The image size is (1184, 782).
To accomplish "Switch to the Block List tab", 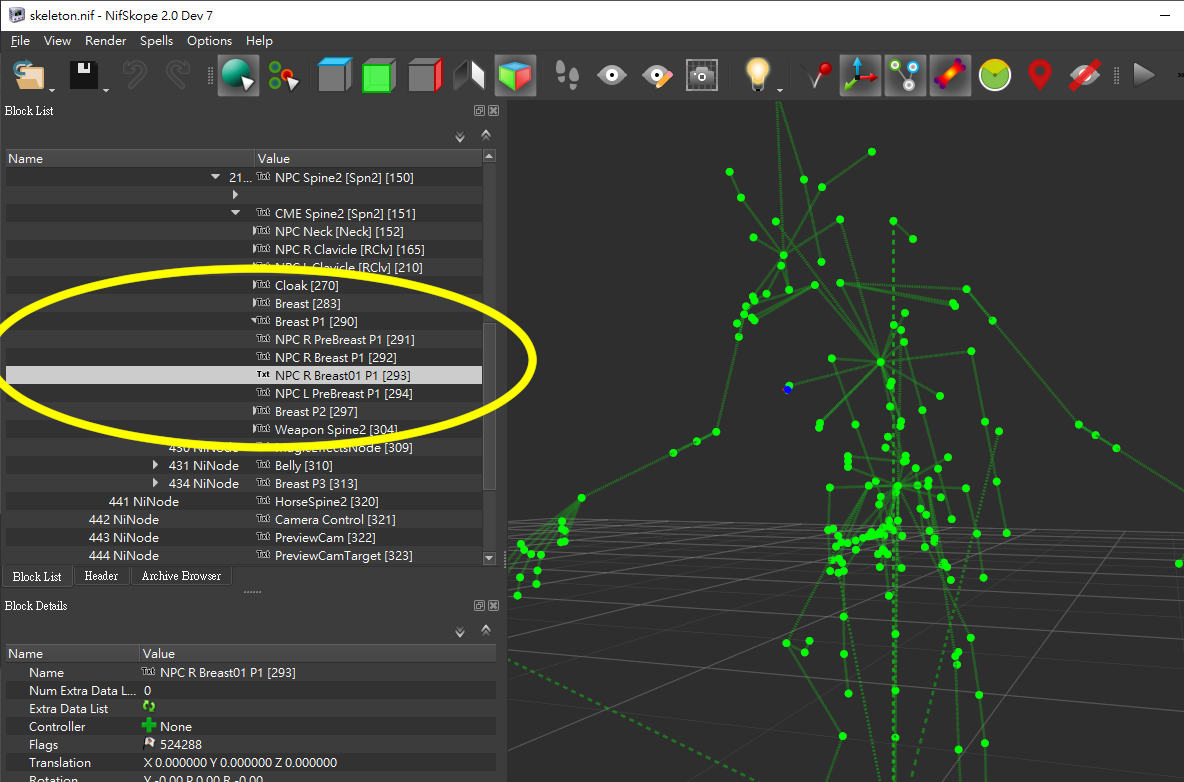I will [x=37, y=577].
